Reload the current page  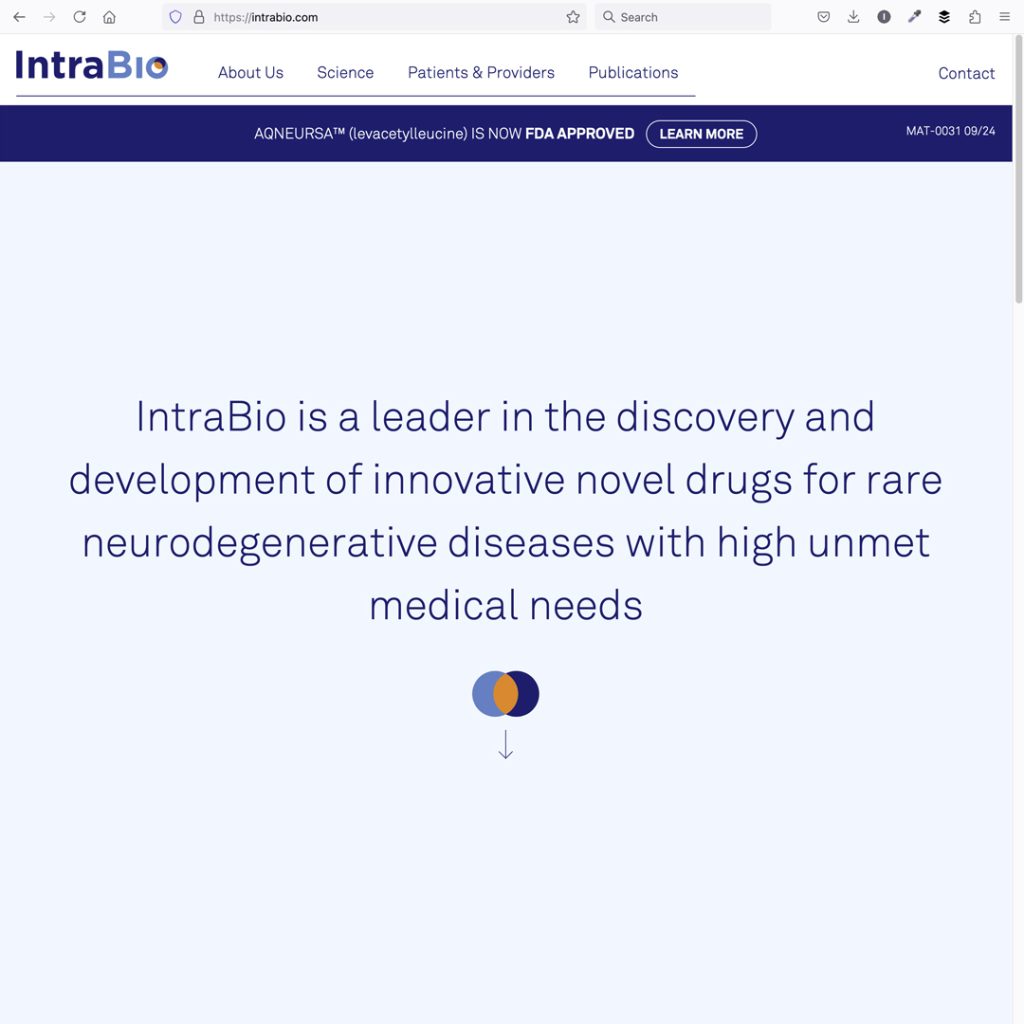coord(79,17)
